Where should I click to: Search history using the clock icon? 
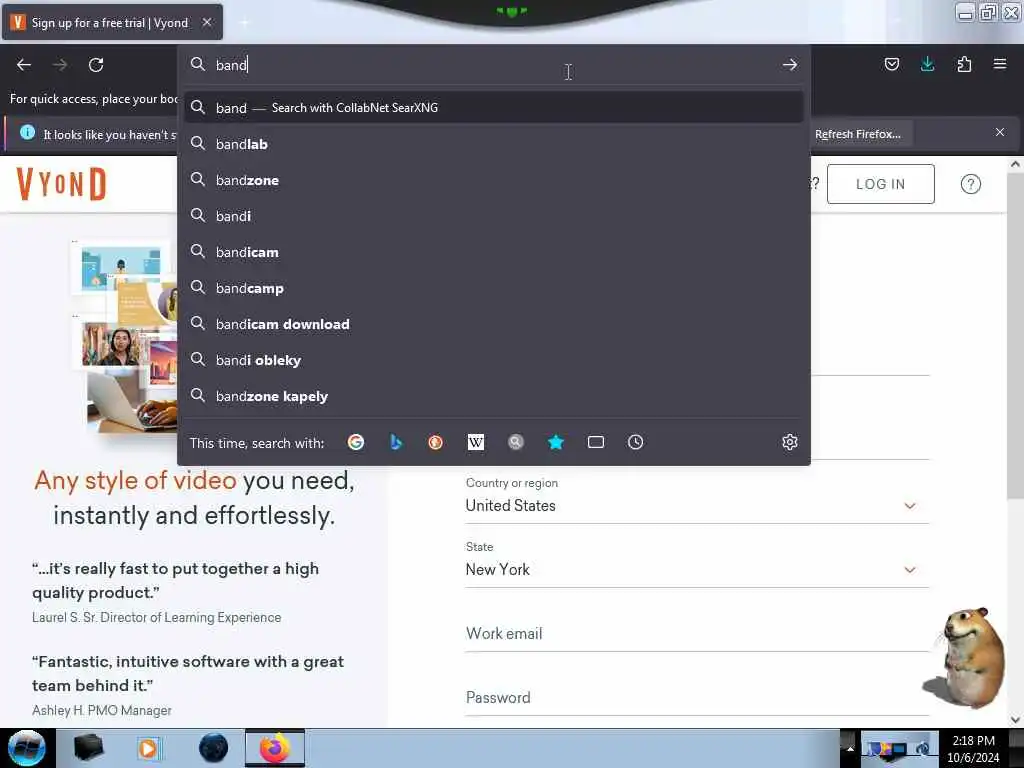coord(635,442)
